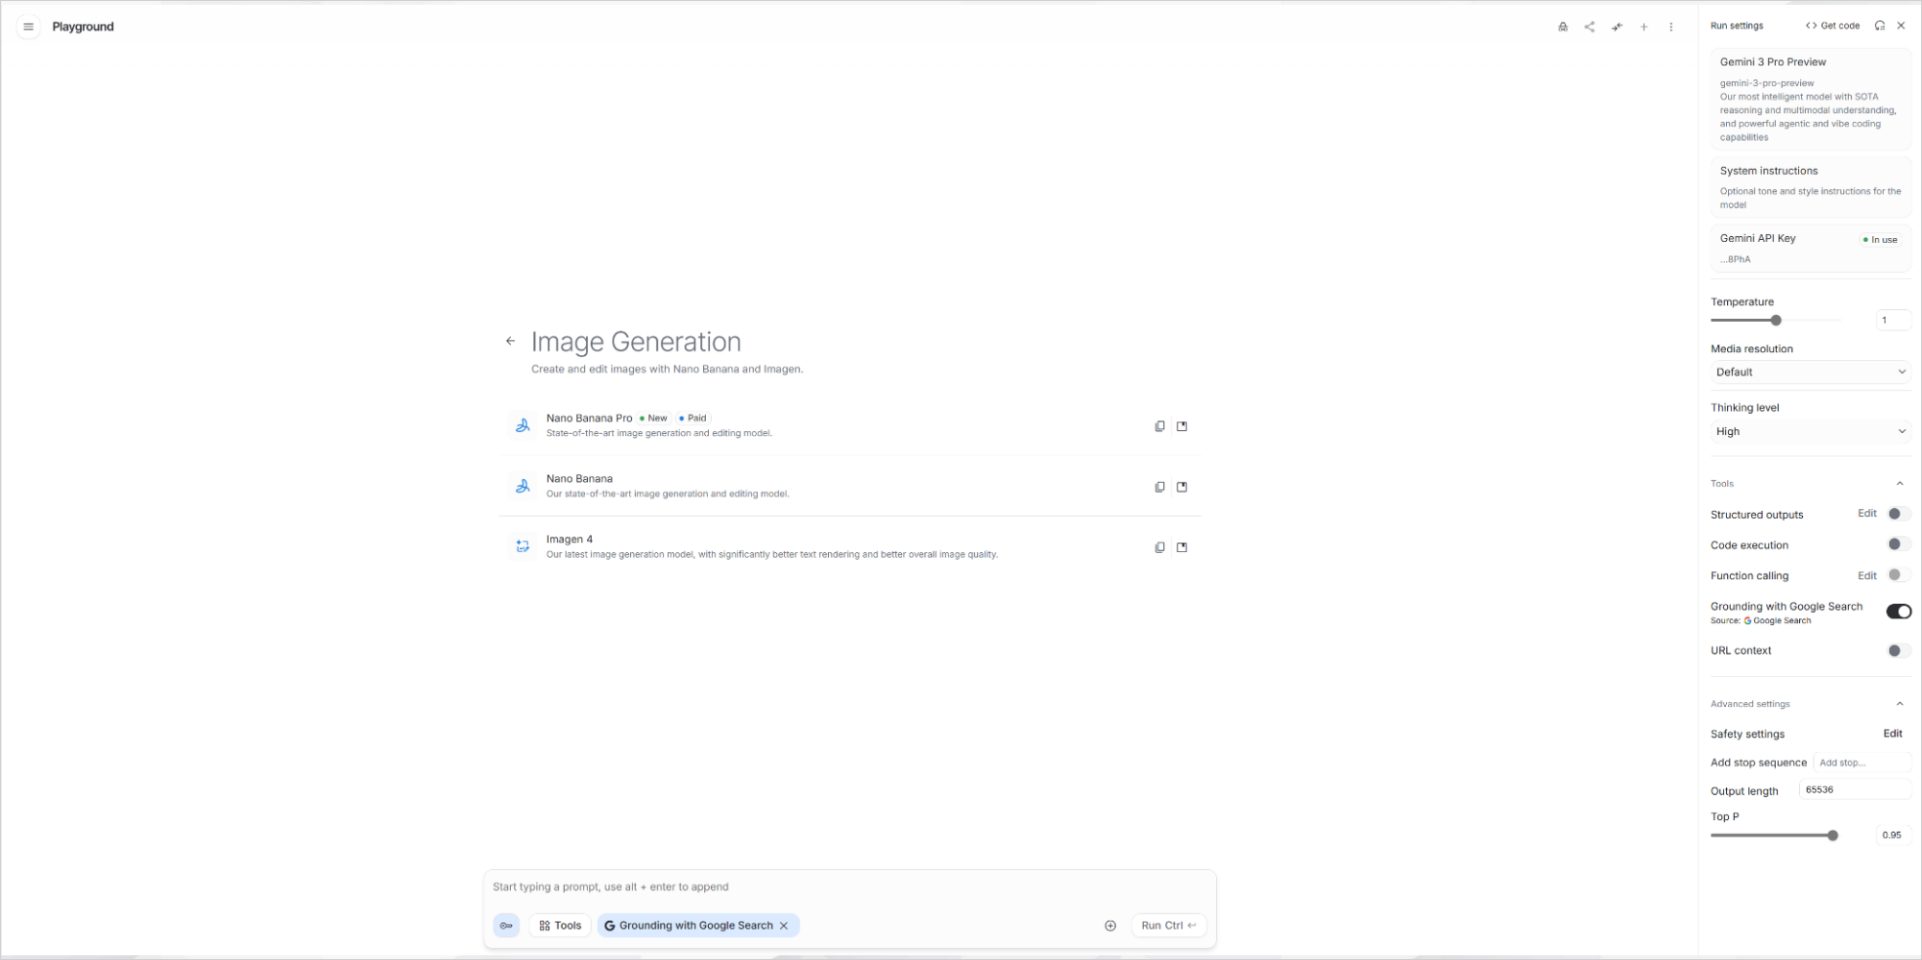This screenshot has width=1922, height=960.
Task: Share the current playground session
Action: tap(1589, 27)
